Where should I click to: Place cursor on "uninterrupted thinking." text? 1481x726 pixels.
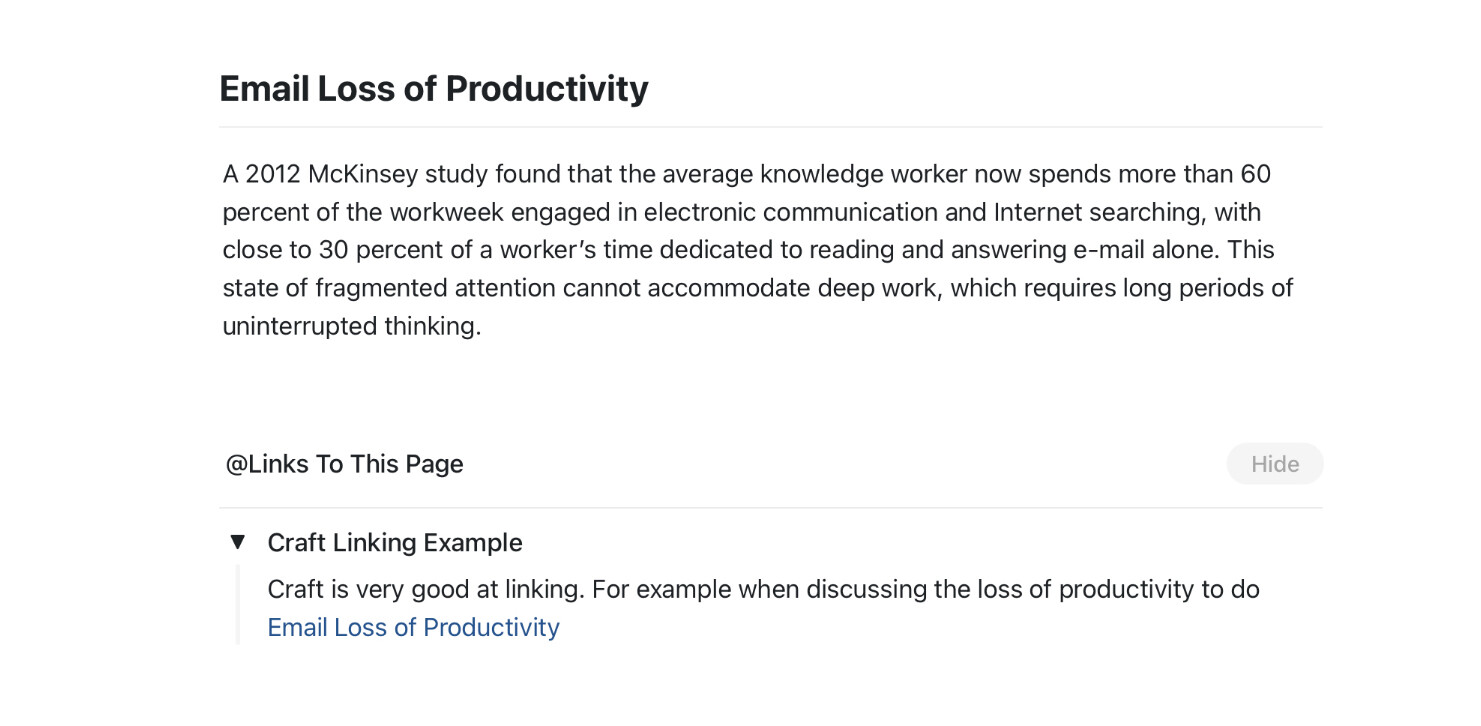coord(351,327)
